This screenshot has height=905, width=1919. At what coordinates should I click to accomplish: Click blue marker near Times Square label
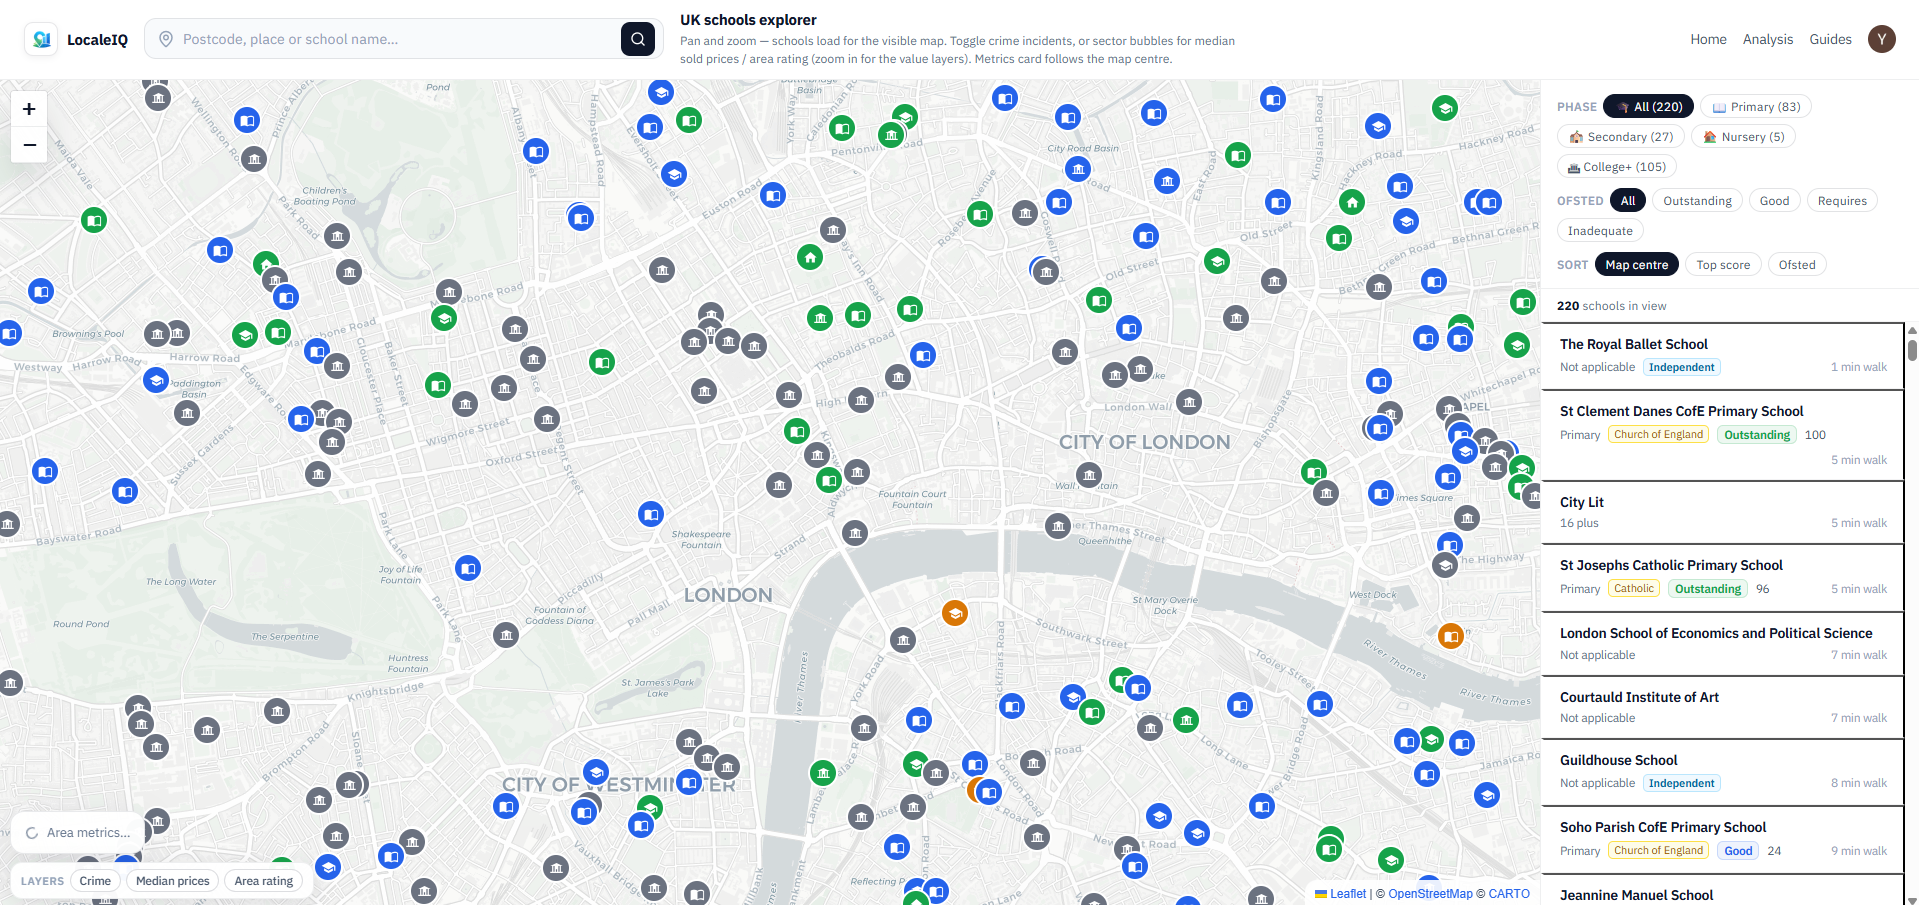[1381, 493]
